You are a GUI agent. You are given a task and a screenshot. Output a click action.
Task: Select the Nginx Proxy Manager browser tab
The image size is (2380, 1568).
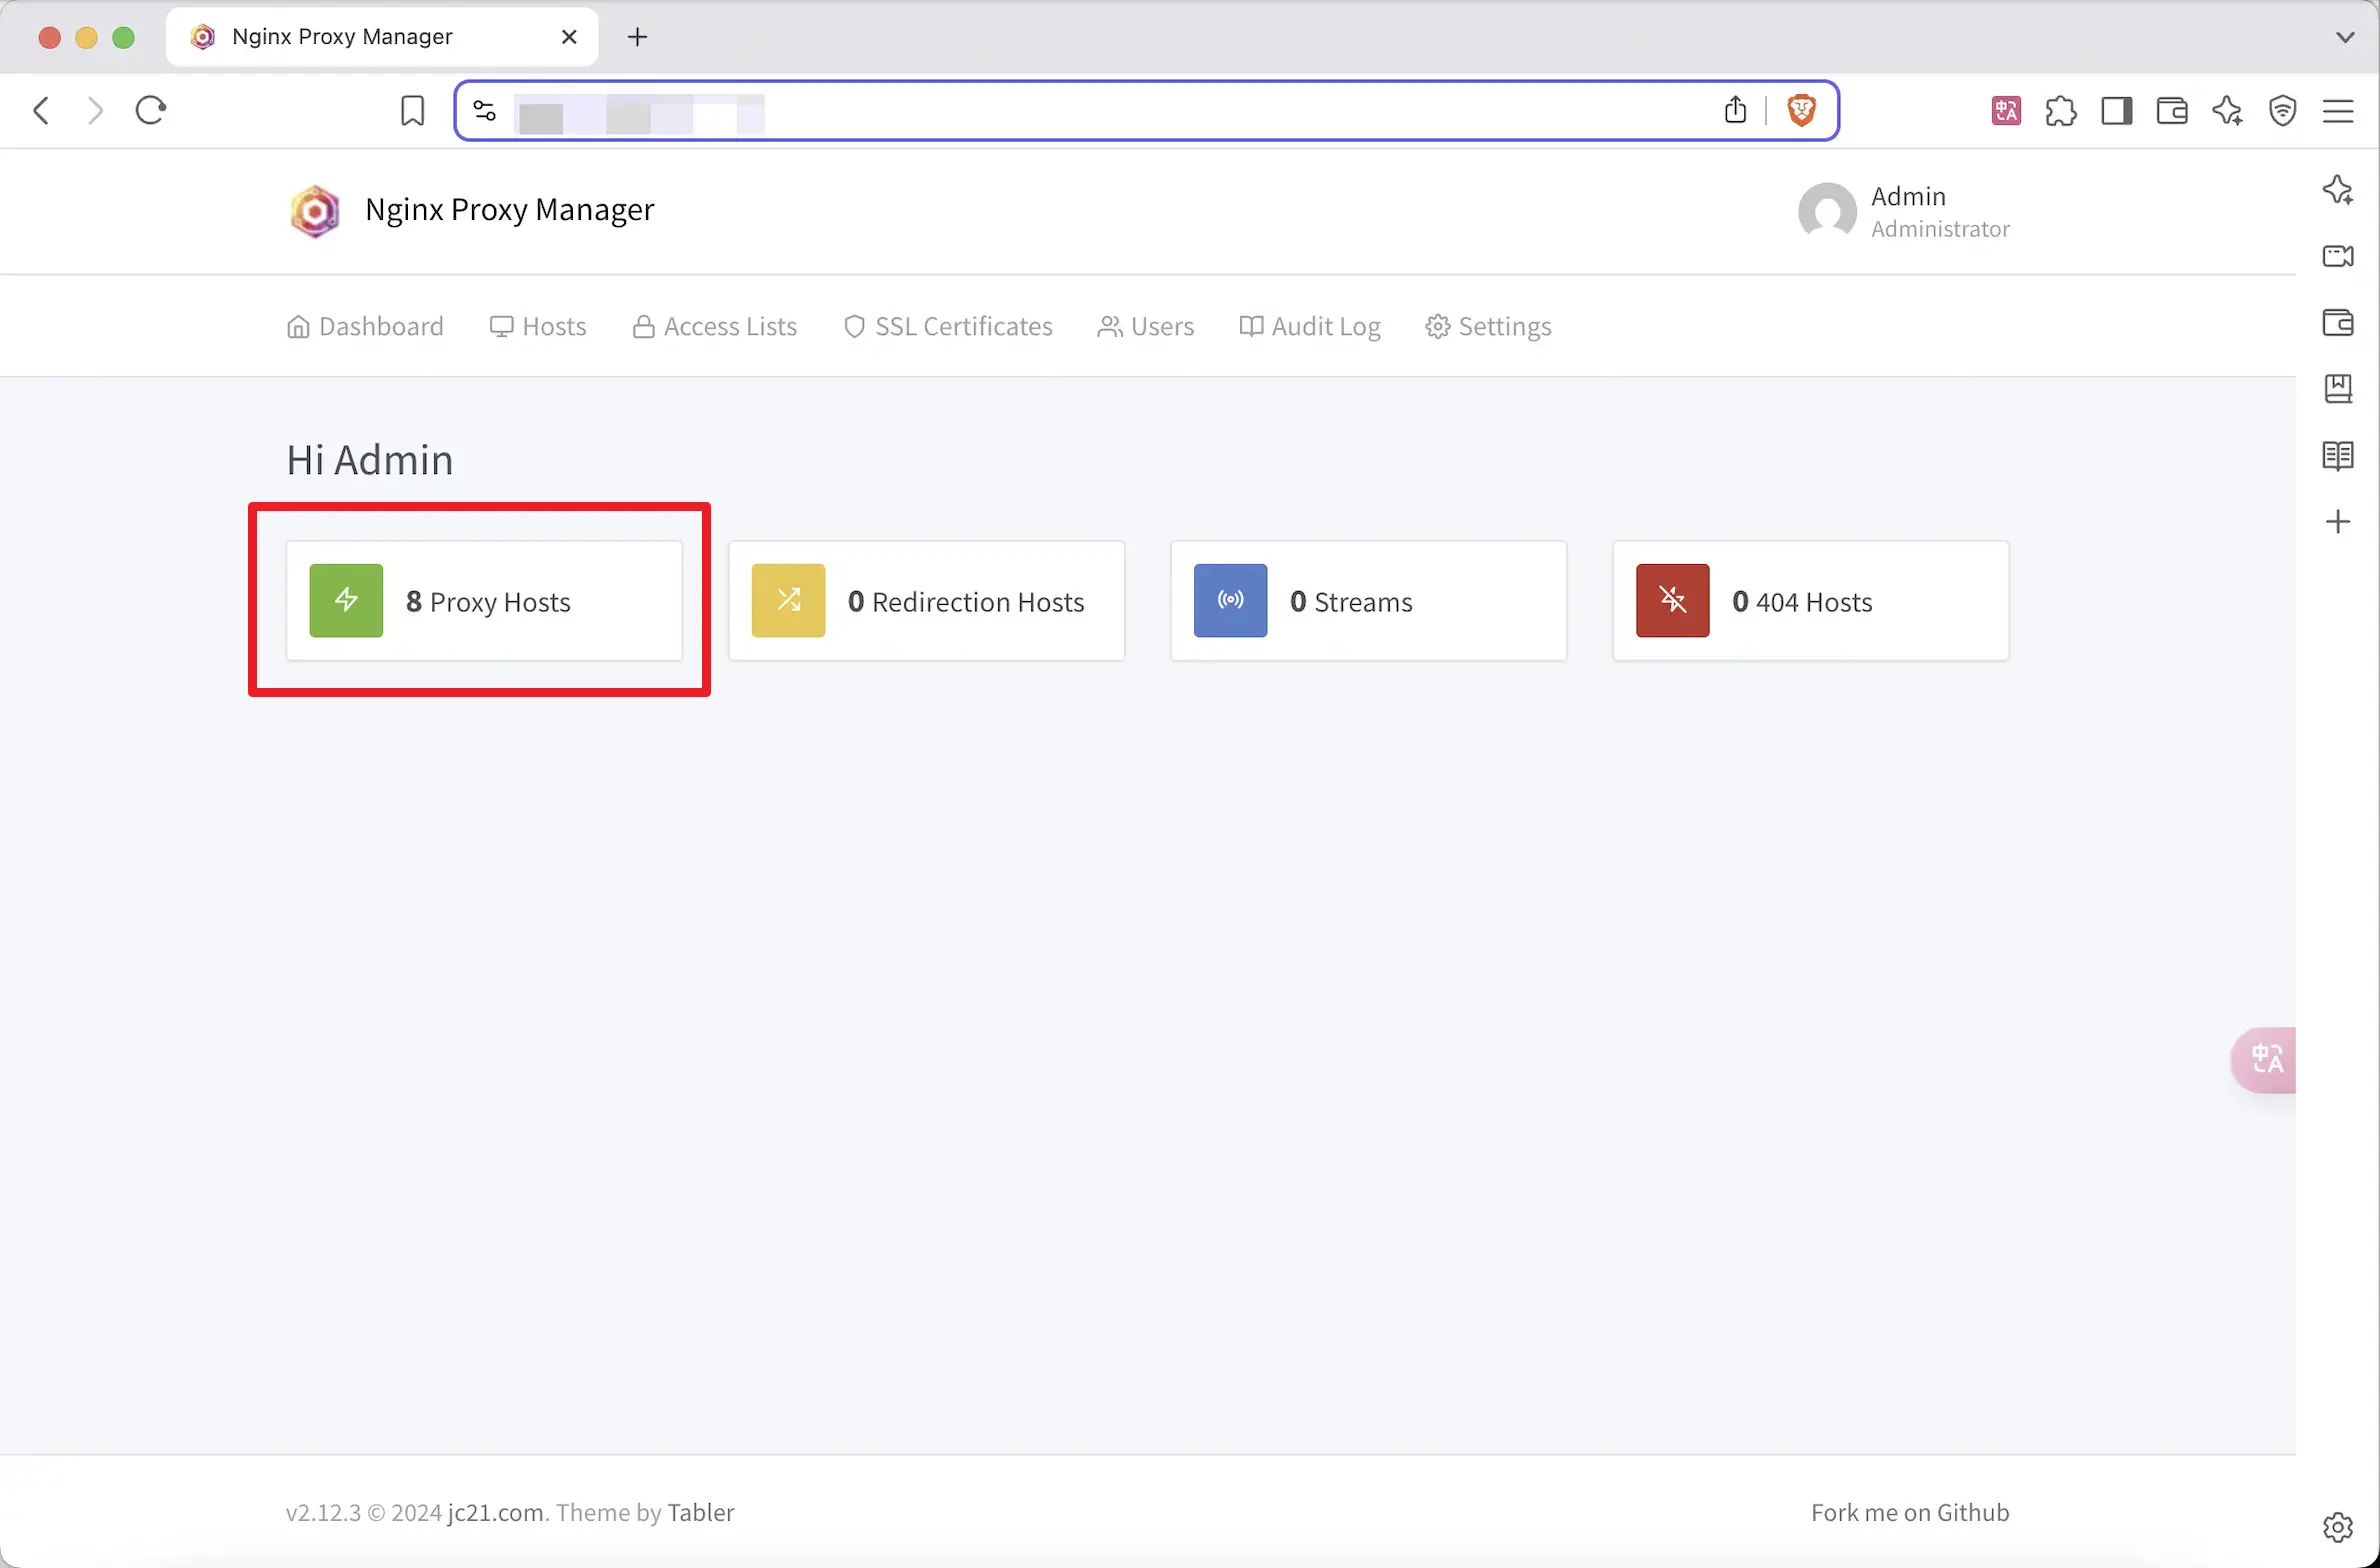(x=382, y=37)
